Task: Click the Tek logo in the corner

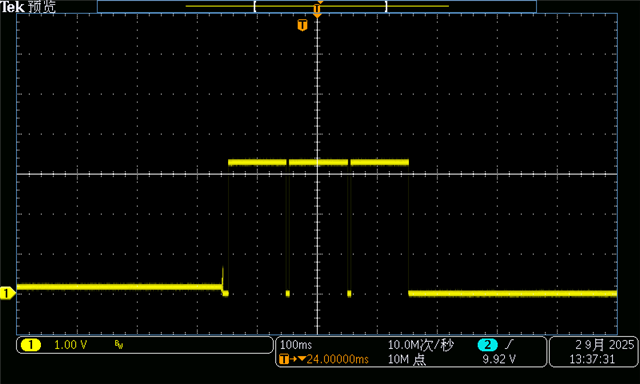Action: [13, 7]
